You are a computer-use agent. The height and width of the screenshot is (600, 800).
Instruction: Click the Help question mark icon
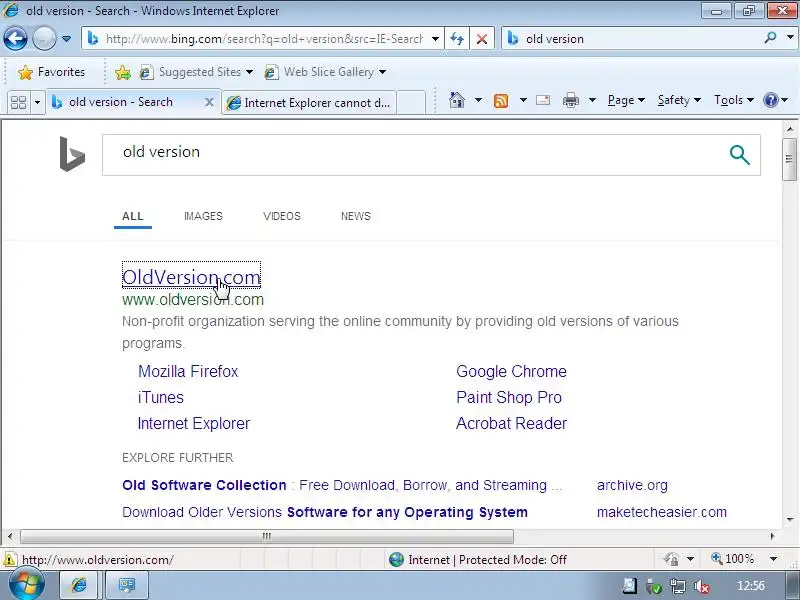point(771,100)
